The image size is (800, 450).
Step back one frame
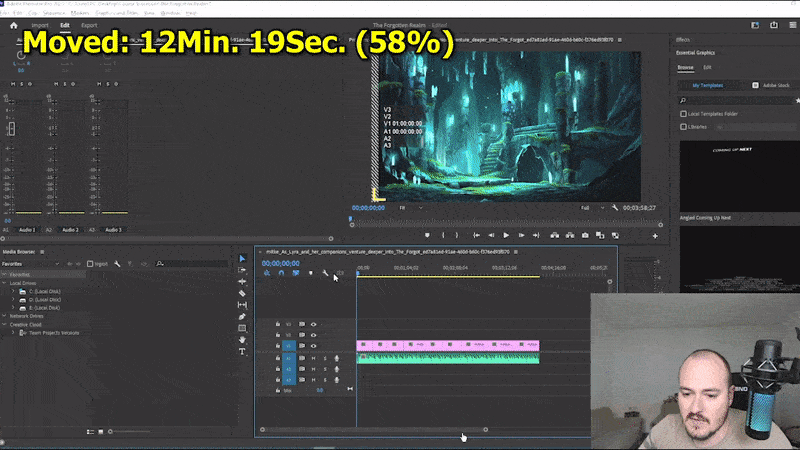pyautogui.click(x=491, y=236)
